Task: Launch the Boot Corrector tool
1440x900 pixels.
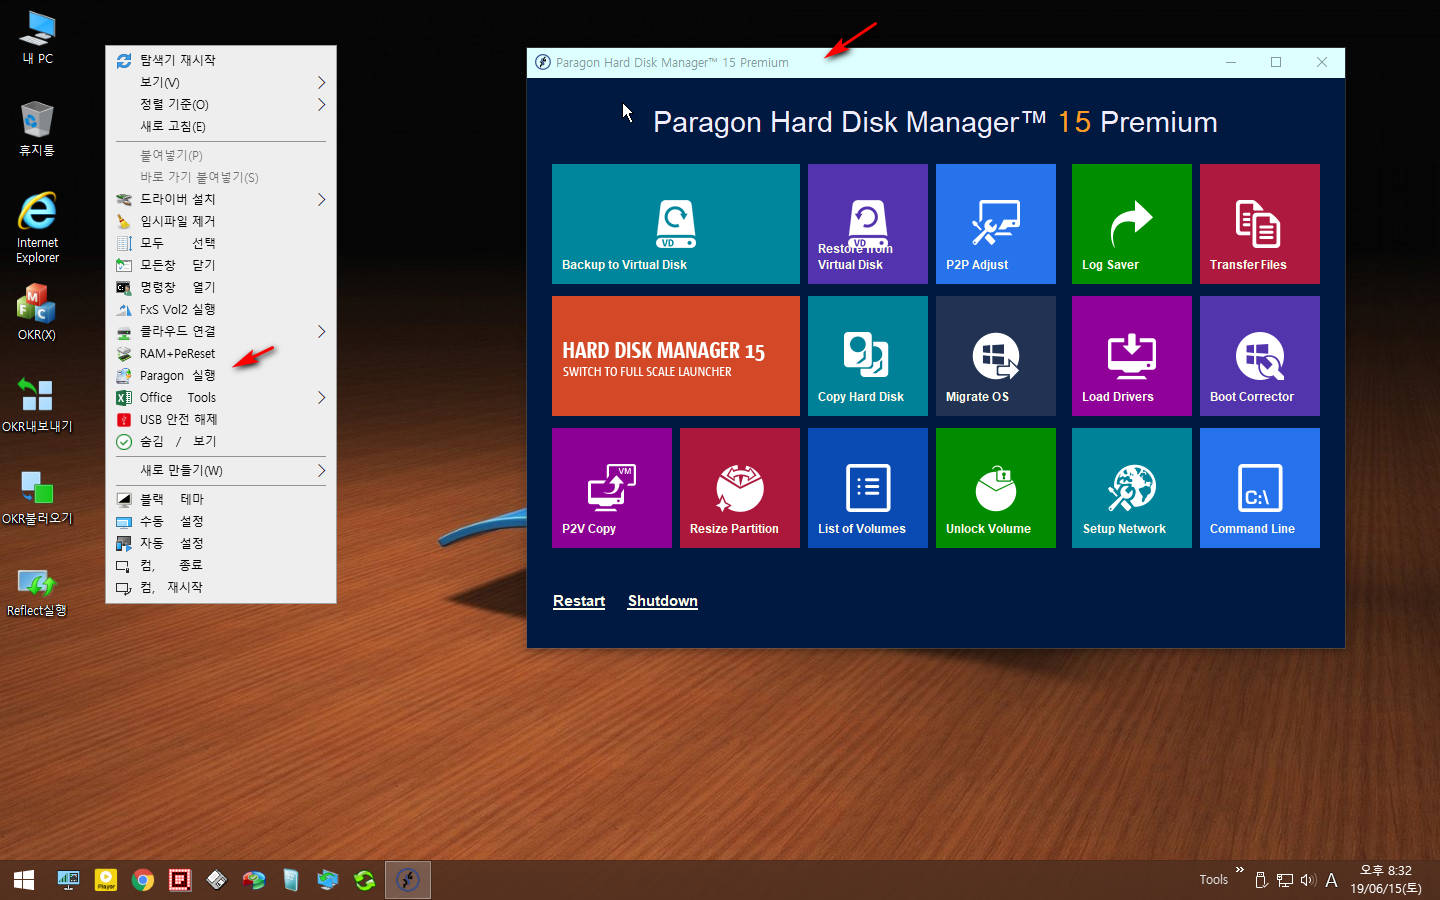Action: (x=1260, y=356)
